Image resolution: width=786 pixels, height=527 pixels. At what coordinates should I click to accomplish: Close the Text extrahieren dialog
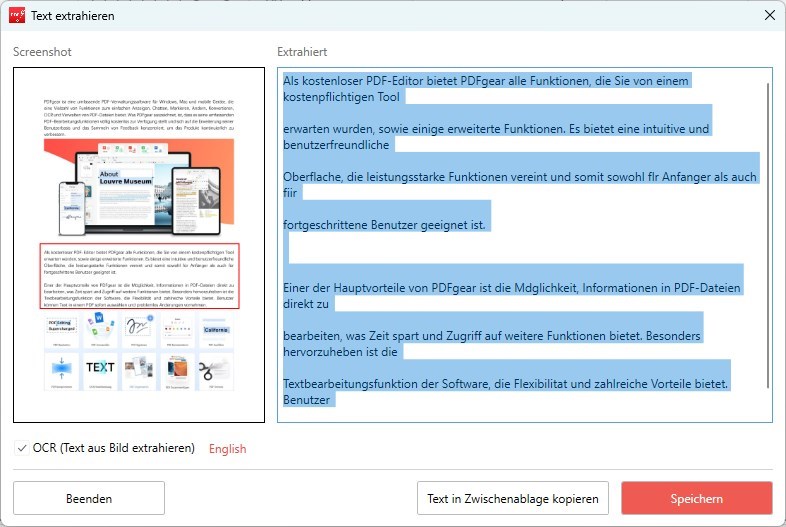pos(770,16)
